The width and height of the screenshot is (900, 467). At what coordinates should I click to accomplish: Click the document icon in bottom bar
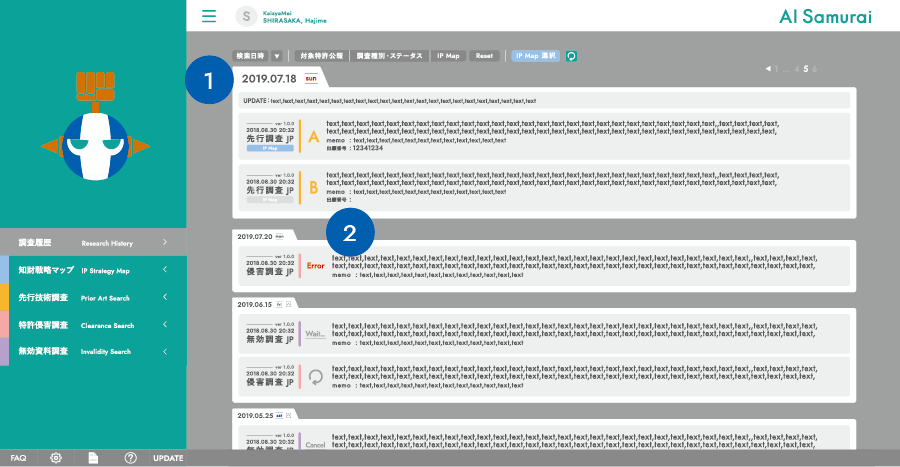pos(93,457)
